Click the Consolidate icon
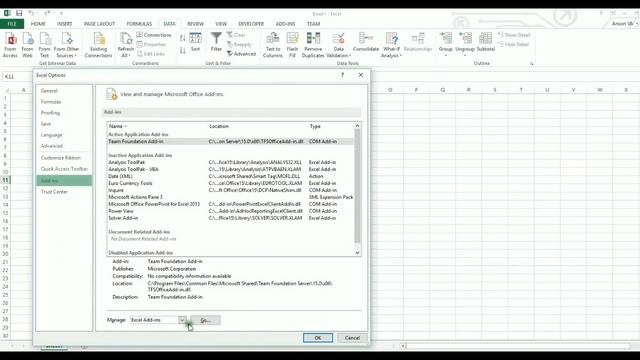Image resolution: width=640 pixels, height=360 pixels. (x=366, y=42)
